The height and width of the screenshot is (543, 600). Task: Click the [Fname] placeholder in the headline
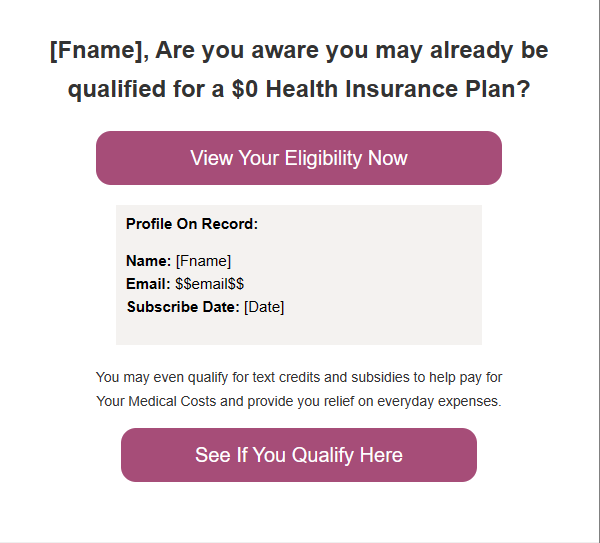pyautogui.click(x=97, y=51)
